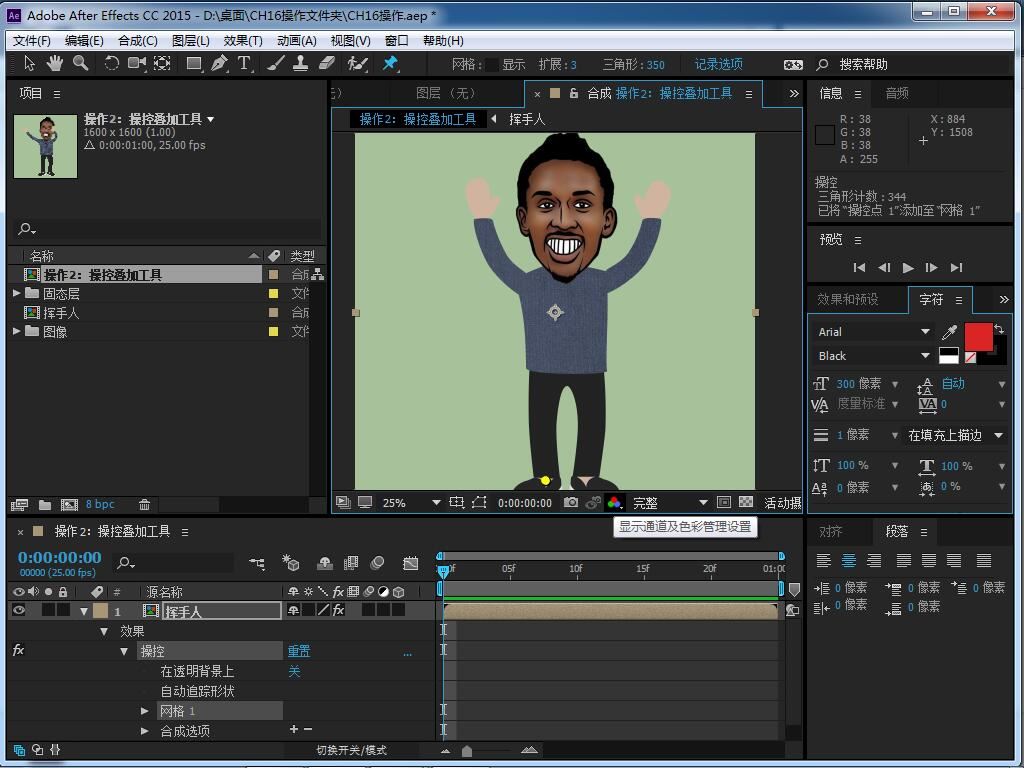The image size is (1024, 768).
Task: Select the Rectangle shape tool
Action: point(194,63)
